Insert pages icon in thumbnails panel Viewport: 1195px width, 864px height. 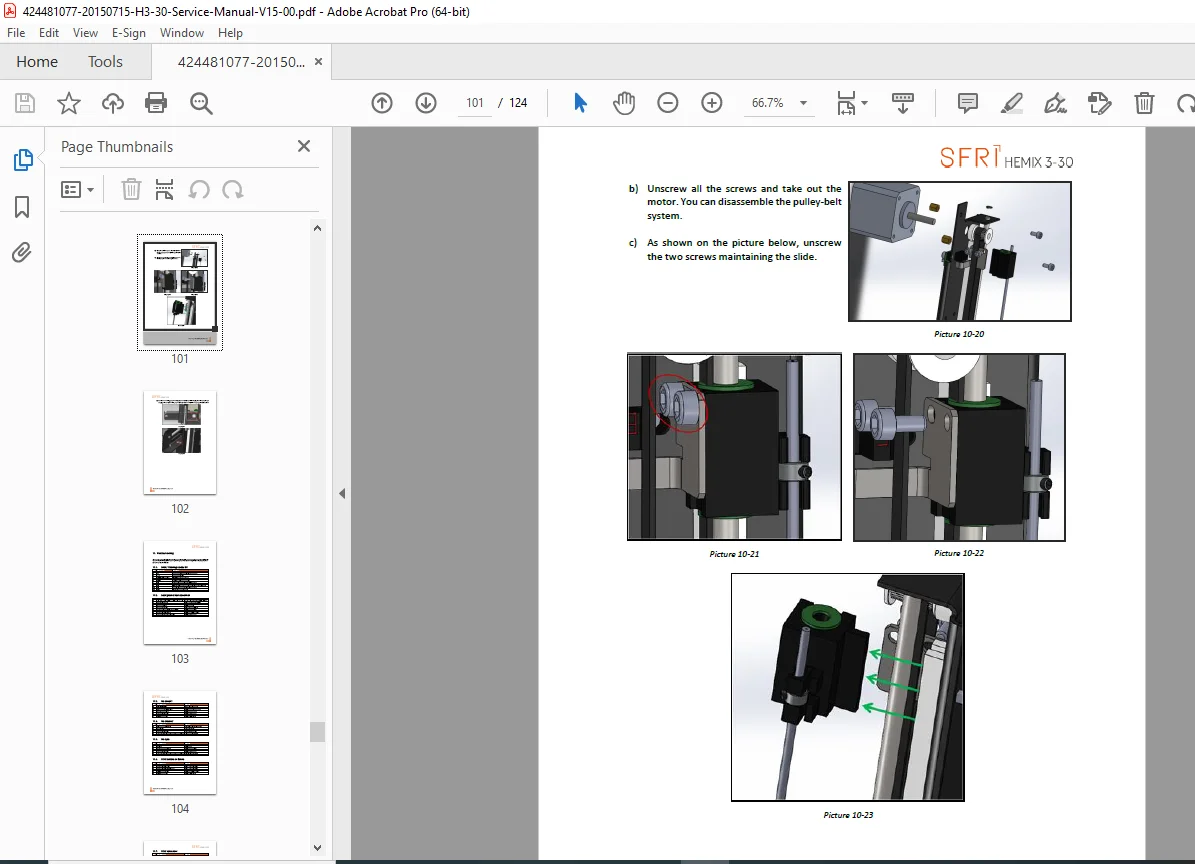pyautogui.click(x=164, y=189)
